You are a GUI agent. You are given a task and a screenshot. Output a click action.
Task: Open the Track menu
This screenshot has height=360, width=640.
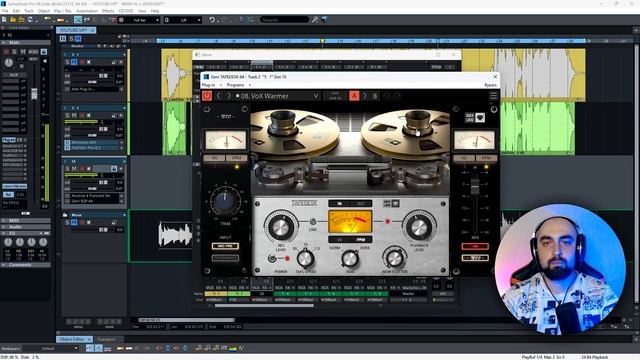pyautogui.click(x=29, y=11)
